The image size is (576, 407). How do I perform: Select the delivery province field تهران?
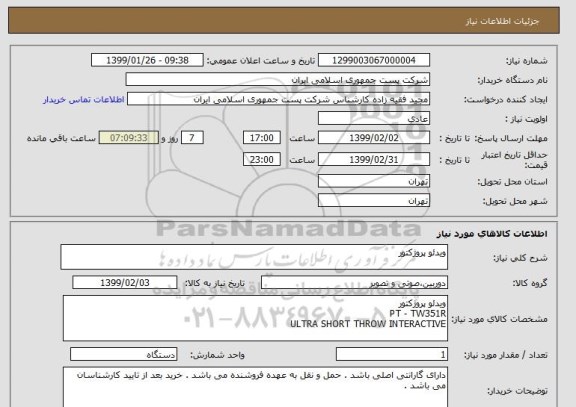tap(374, 181)
